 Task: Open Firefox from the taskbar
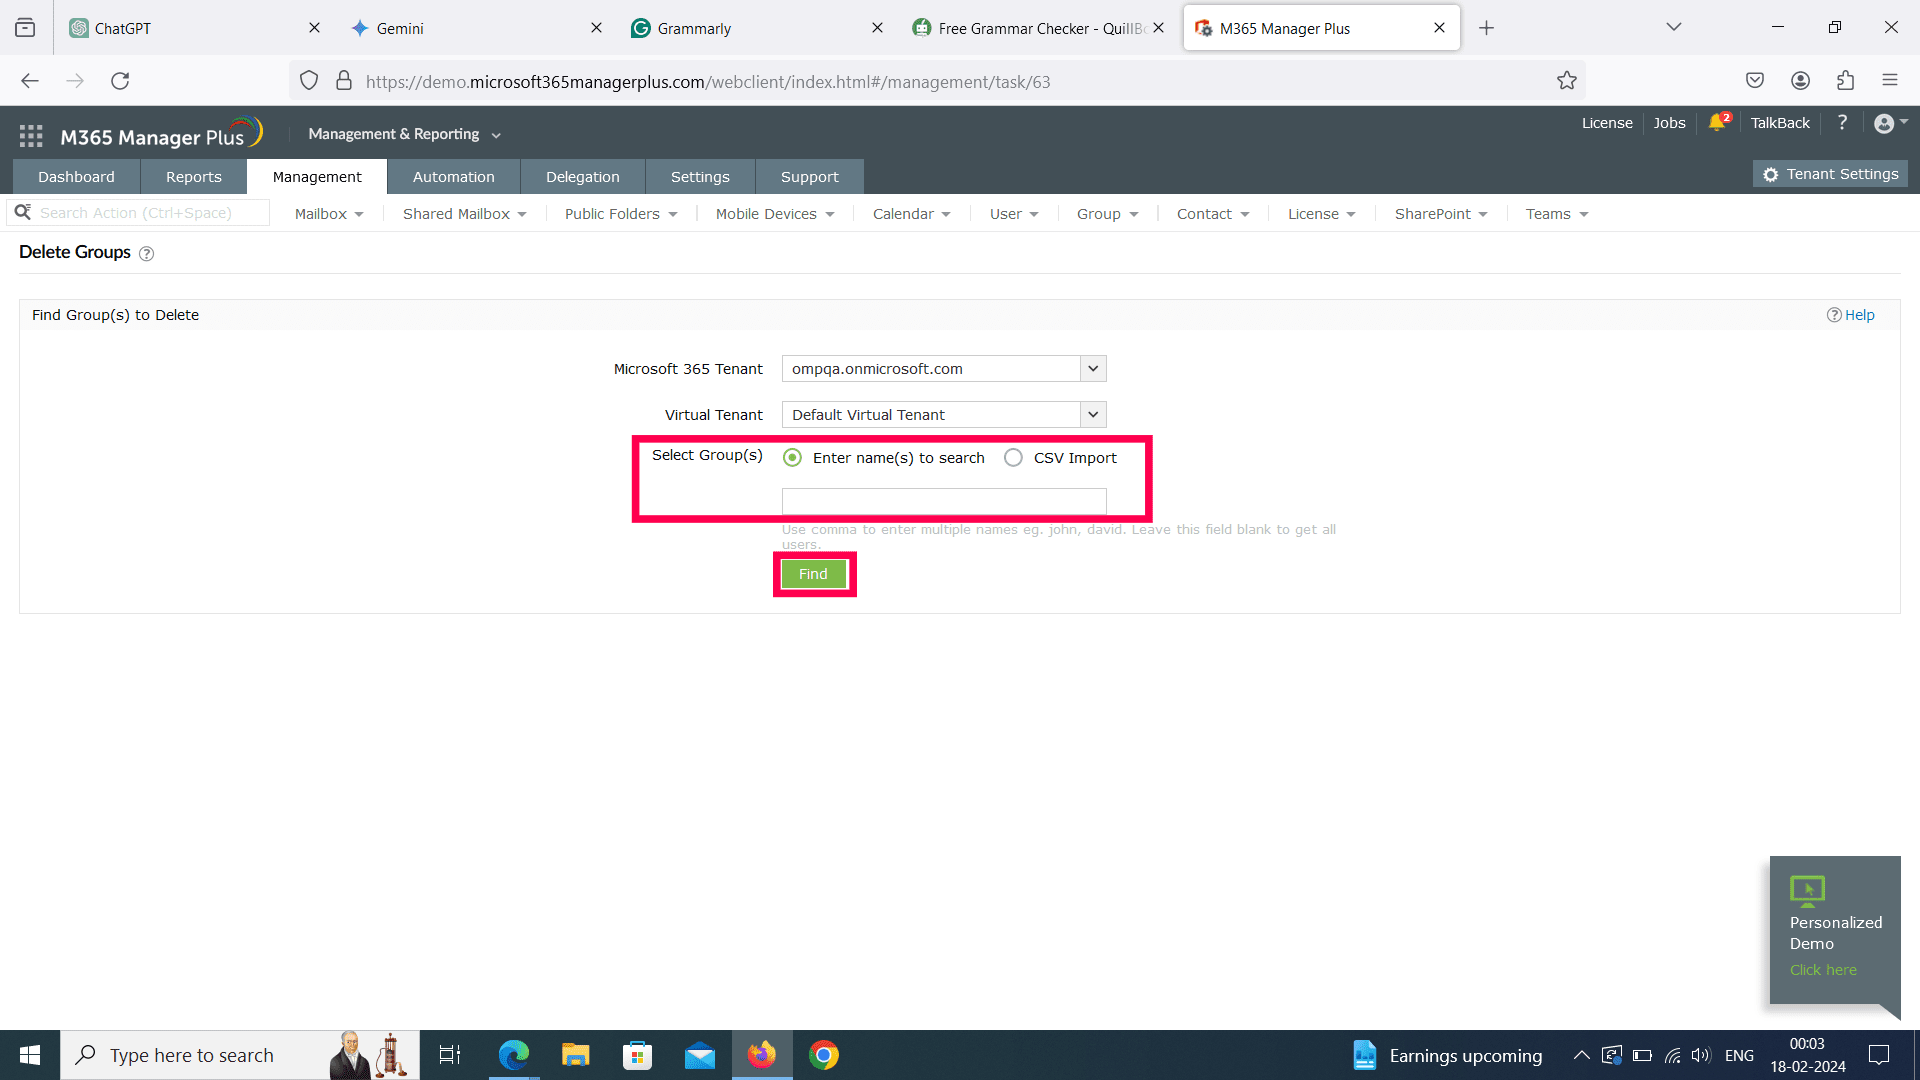[x=762, y=1054]
